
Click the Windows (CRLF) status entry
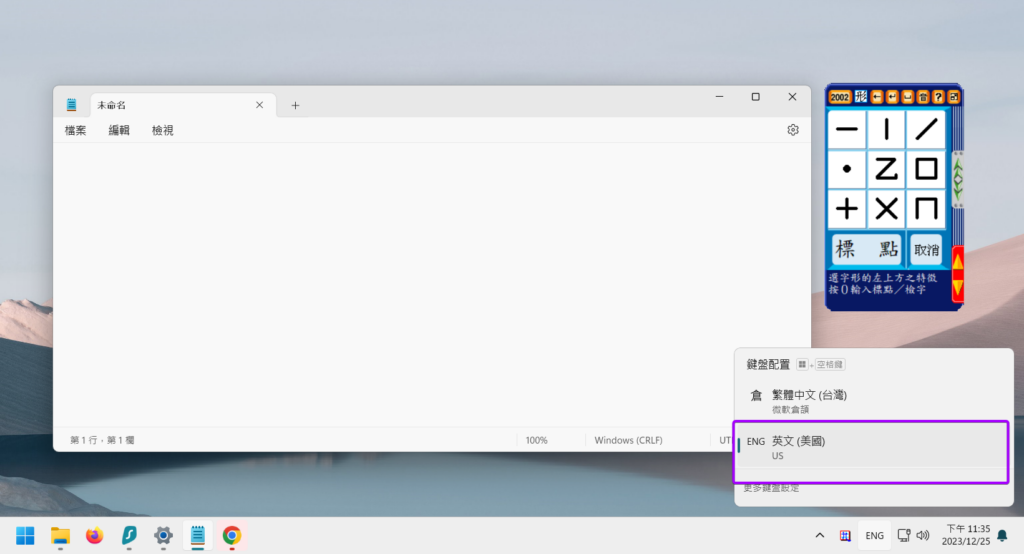pos(628,440)
